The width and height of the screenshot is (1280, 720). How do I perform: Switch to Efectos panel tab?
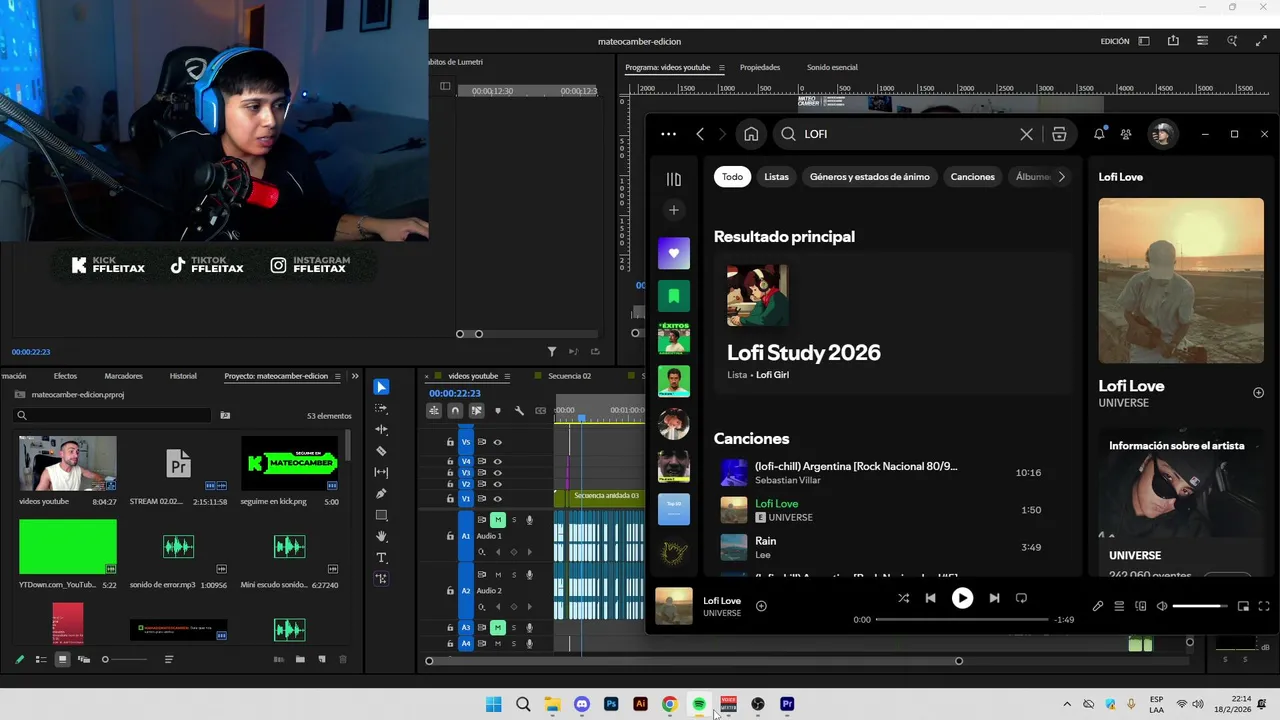pos(65,376)
